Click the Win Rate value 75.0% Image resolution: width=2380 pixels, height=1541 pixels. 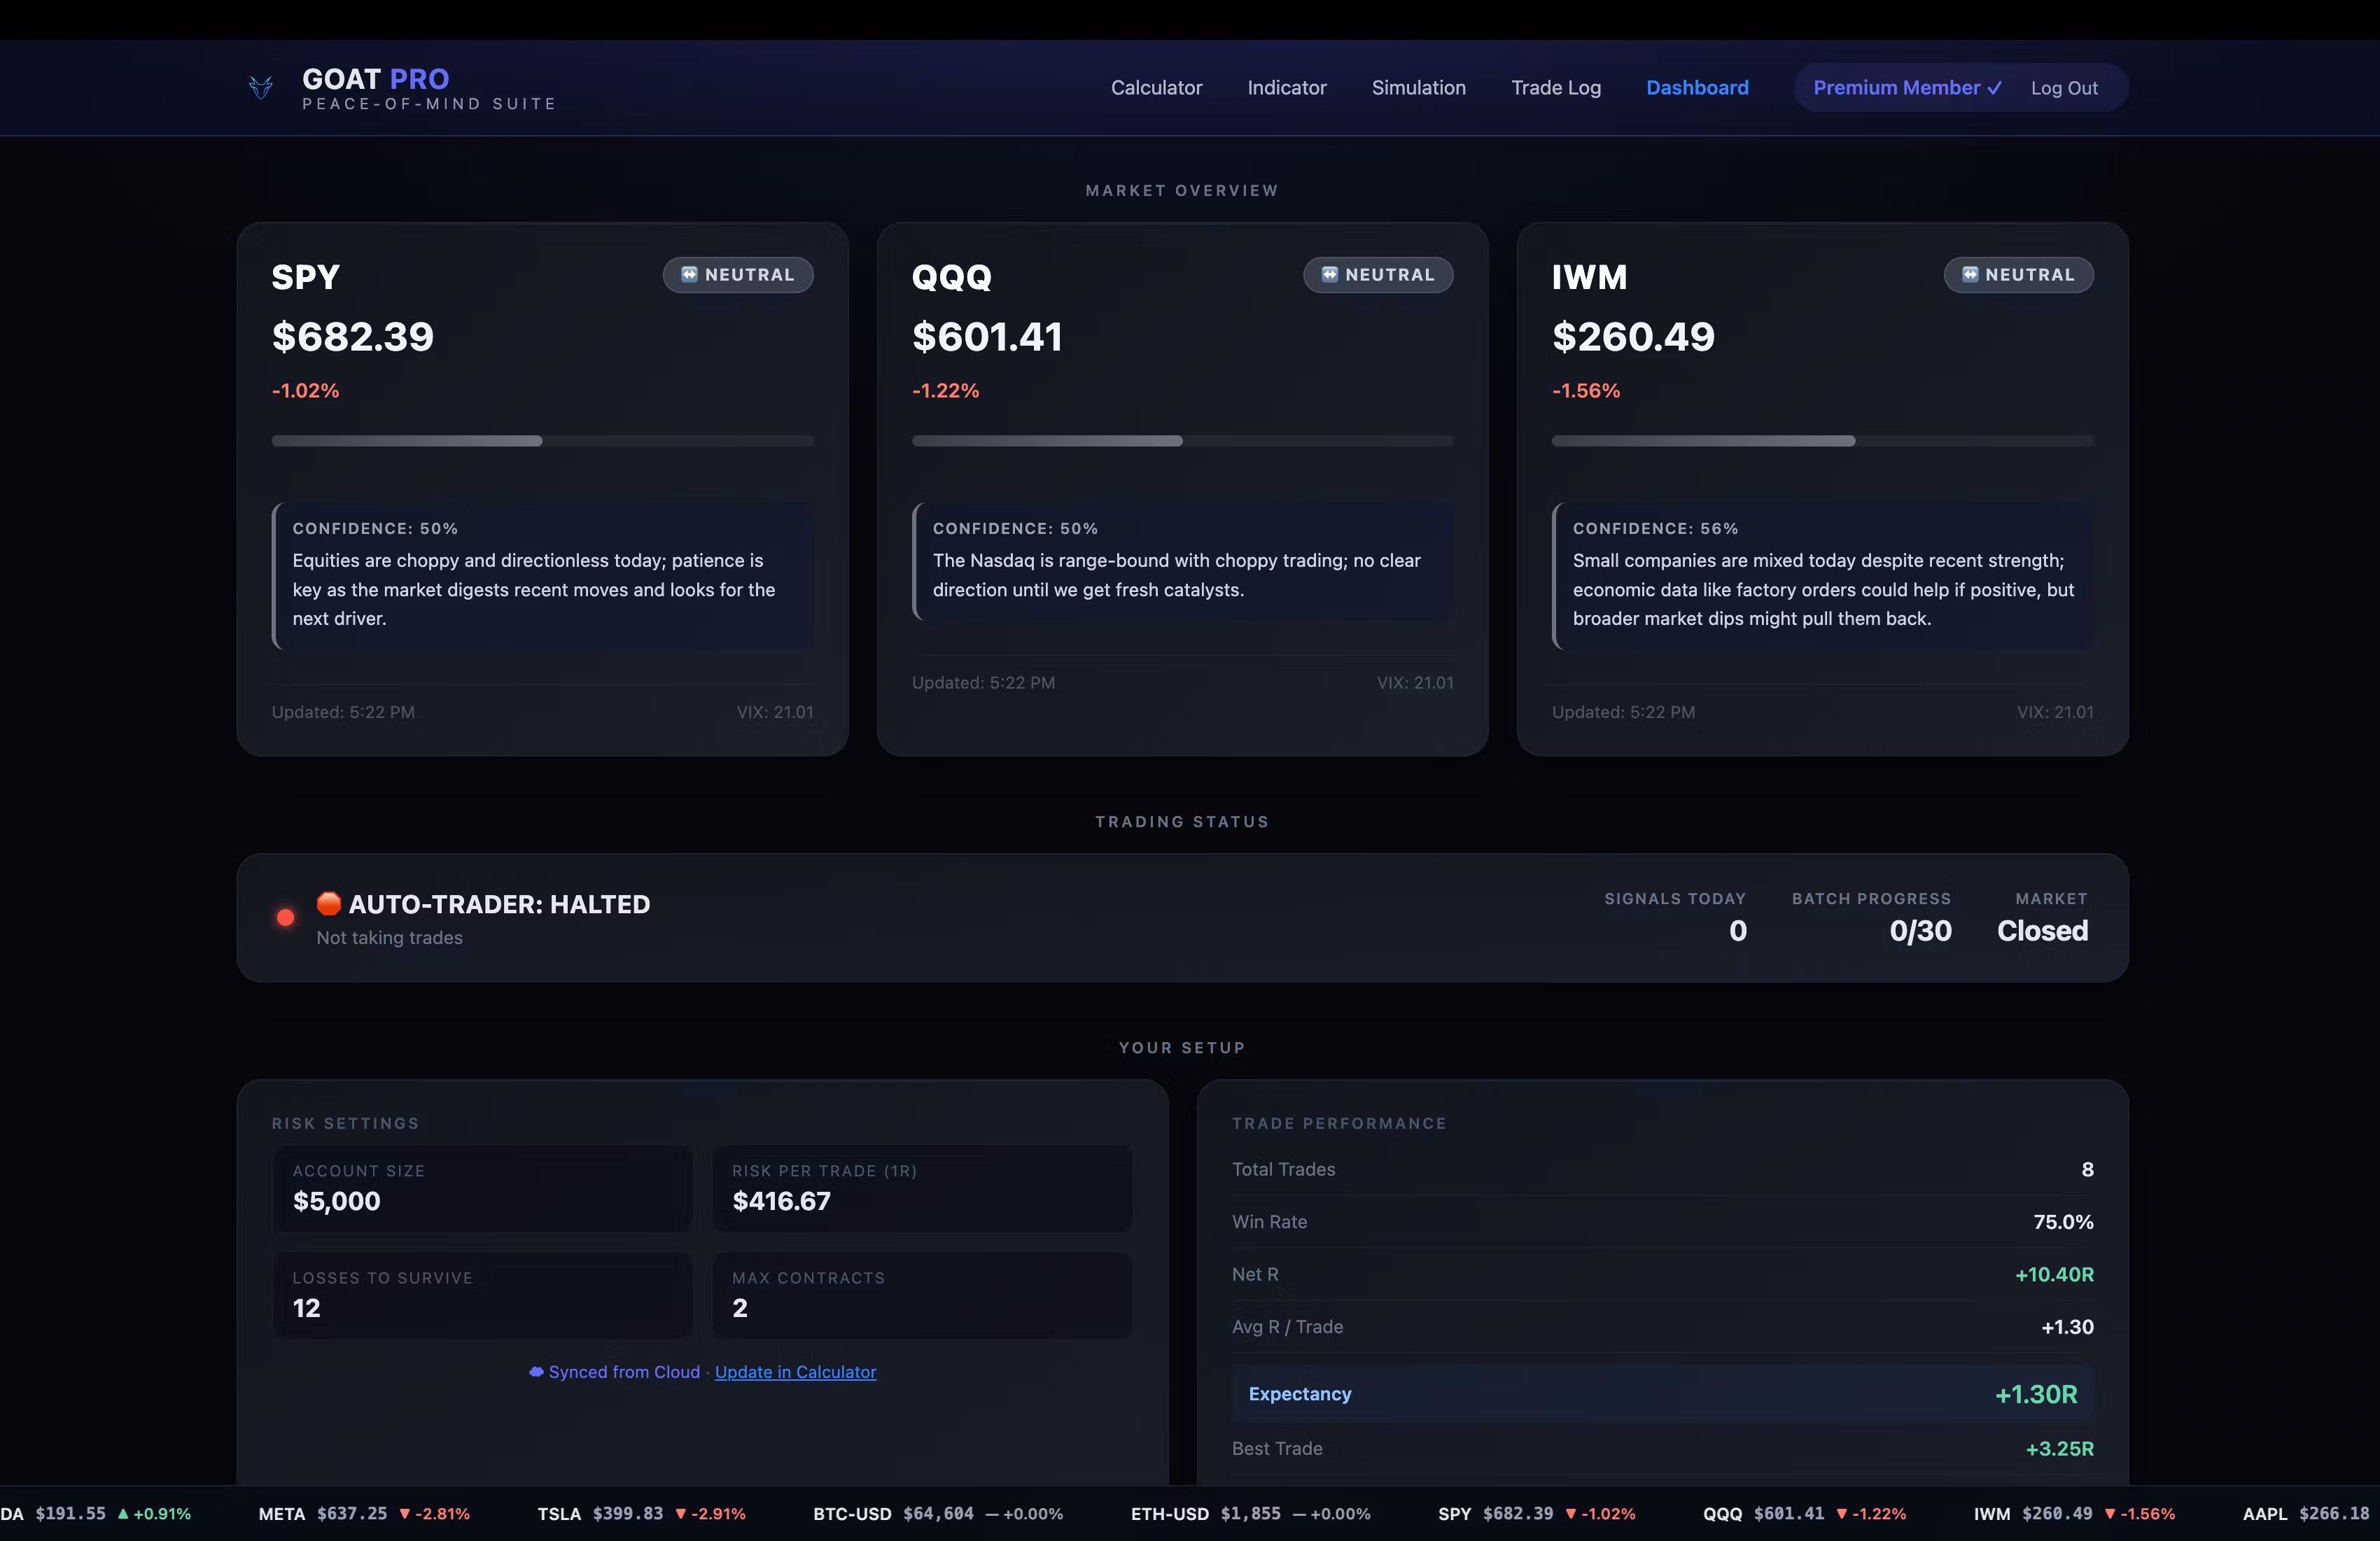coord(2063,1222)
